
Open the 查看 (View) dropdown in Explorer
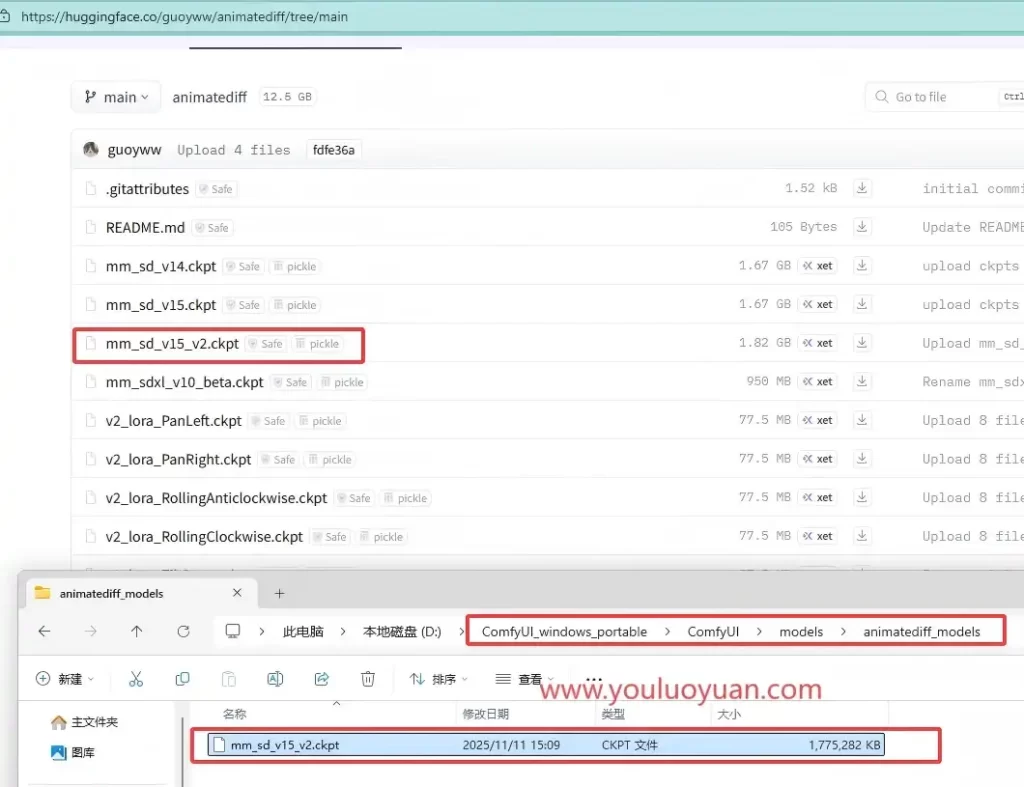click(525, 679)
